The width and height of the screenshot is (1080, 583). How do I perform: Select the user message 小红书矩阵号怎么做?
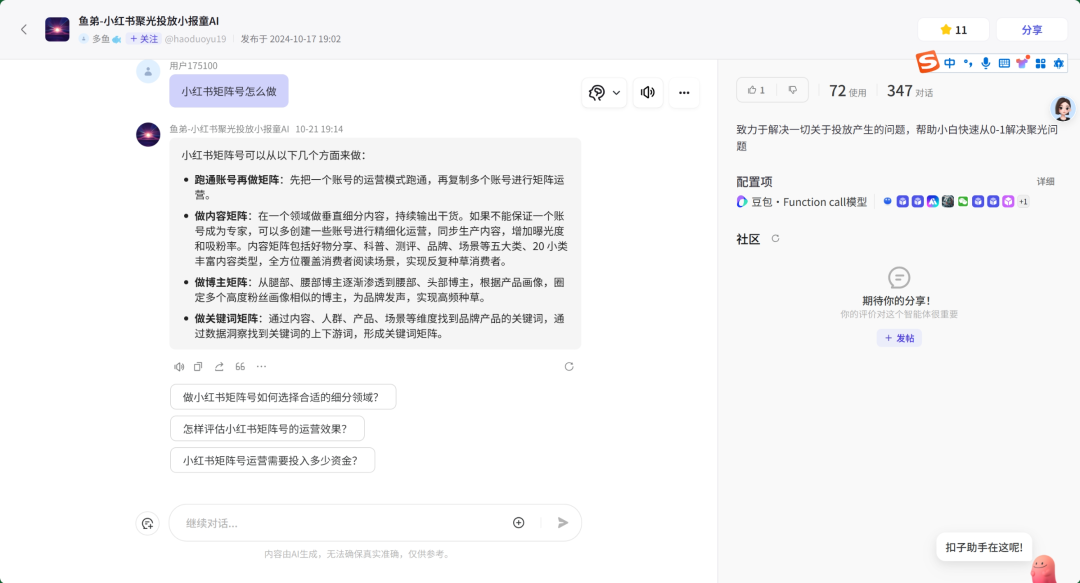(x=229, y=91)
